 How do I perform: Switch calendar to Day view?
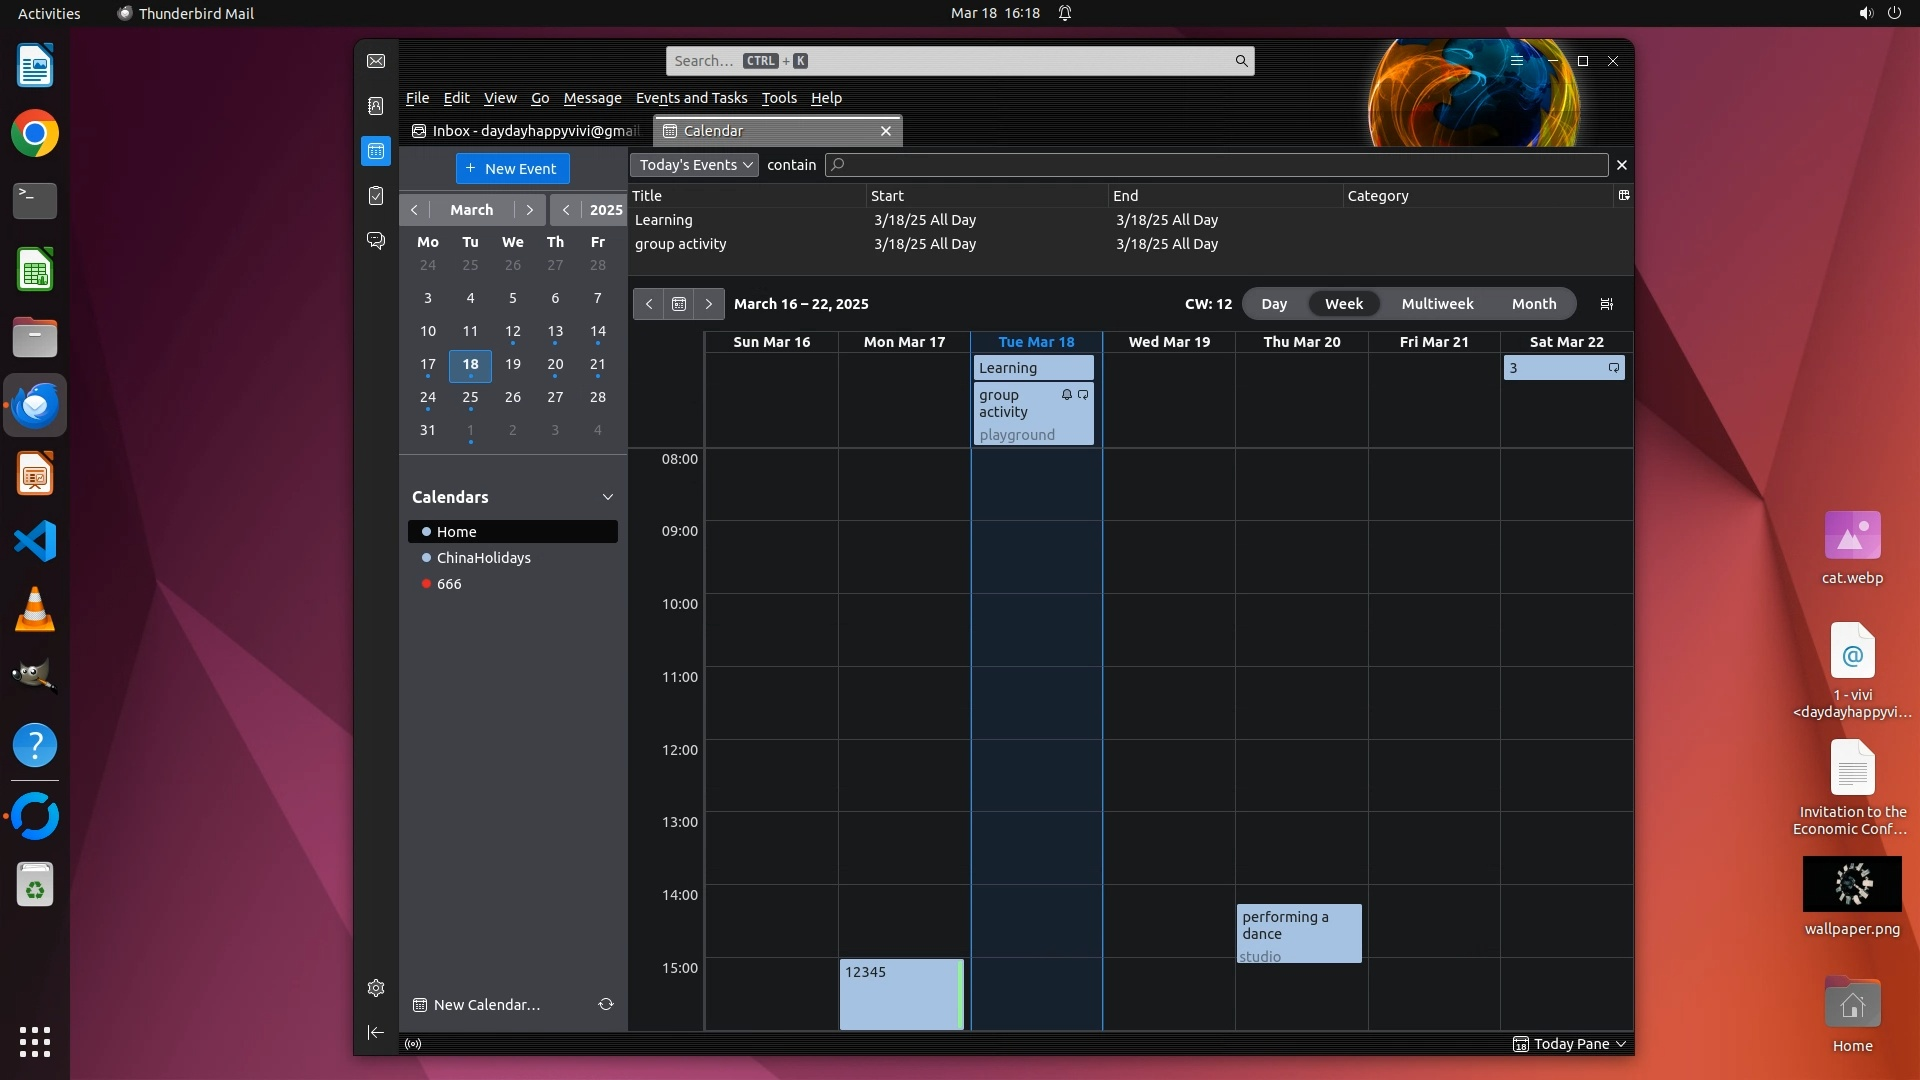[1273, 304]
